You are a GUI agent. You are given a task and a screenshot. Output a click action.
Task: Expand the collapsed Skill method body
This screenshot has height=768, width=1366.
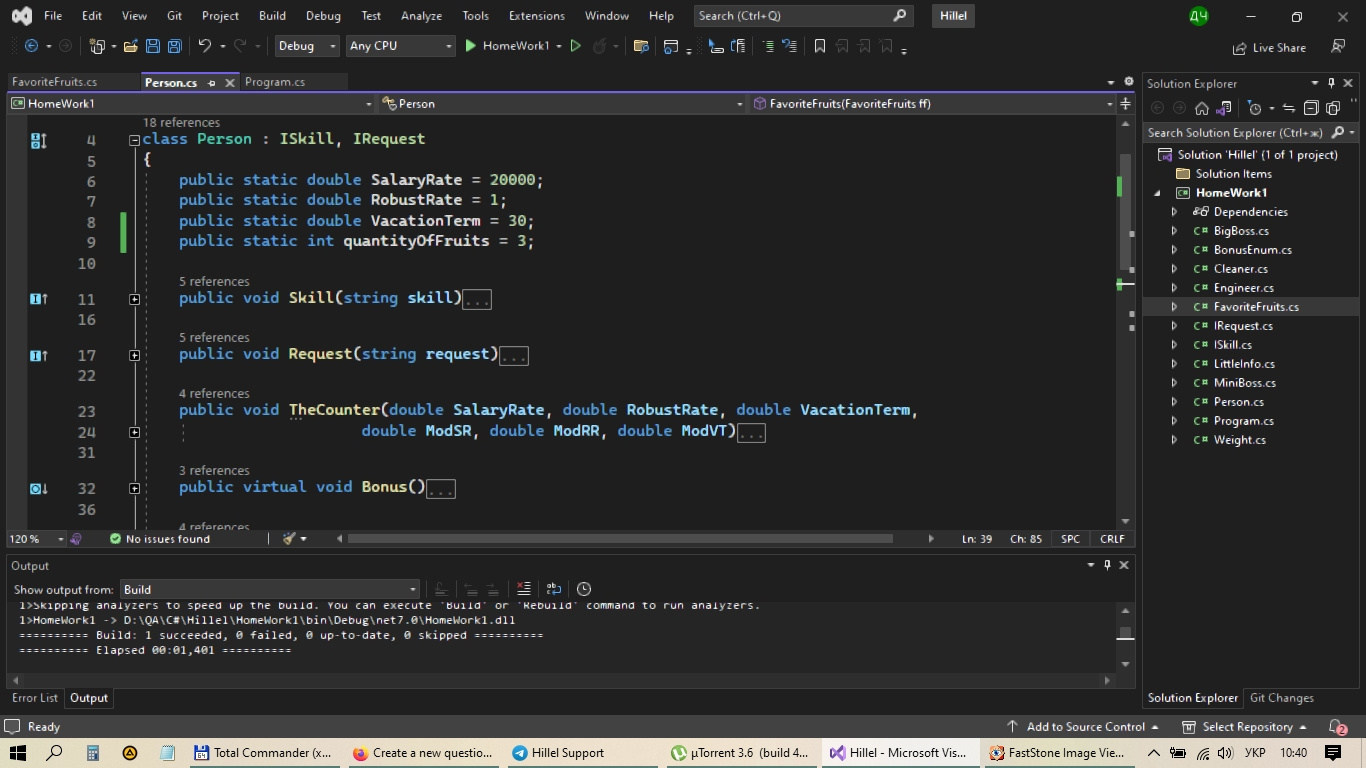pos(134,299)
